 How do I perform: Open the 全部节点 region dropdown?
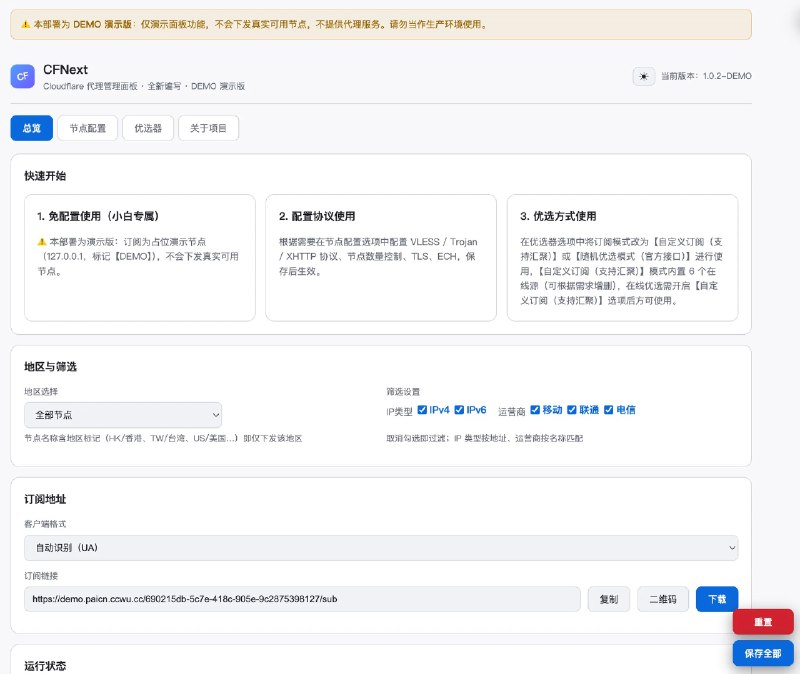123,415
